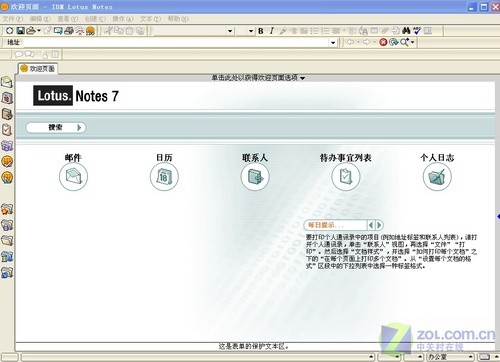Image resolution: width=500 pixels, height=362 pixels.
Task: Open To Do icon in left bookmark bar
Action: coord(7,130)
